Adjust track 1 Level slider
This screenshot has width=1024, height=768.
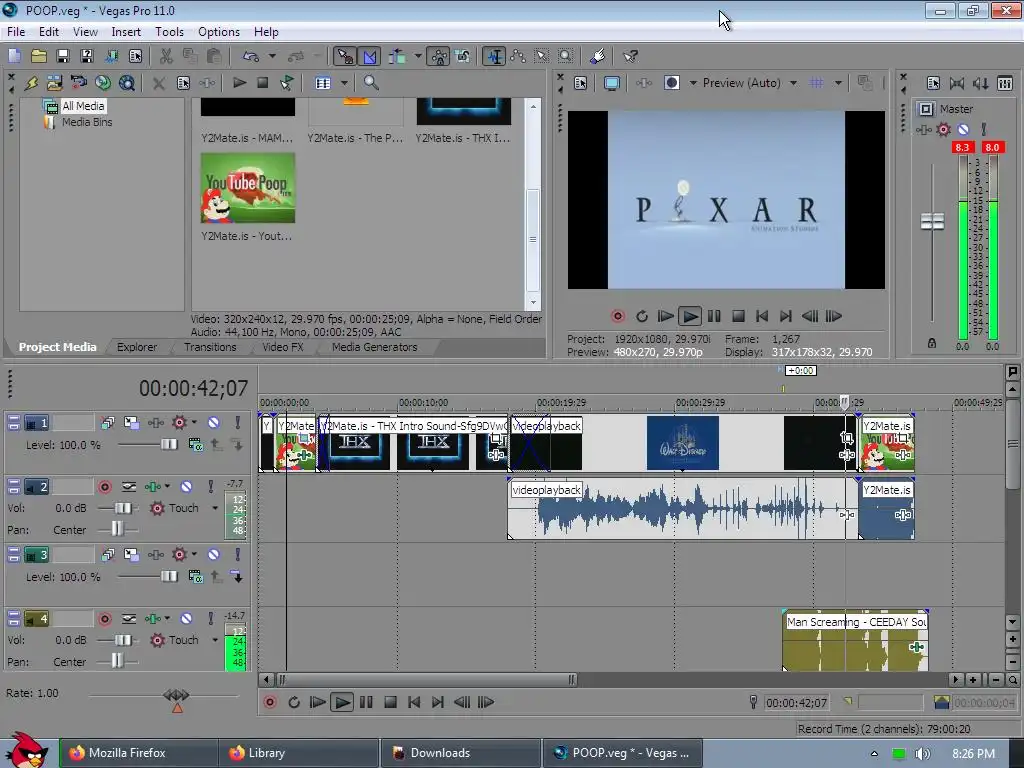(169, 445)
